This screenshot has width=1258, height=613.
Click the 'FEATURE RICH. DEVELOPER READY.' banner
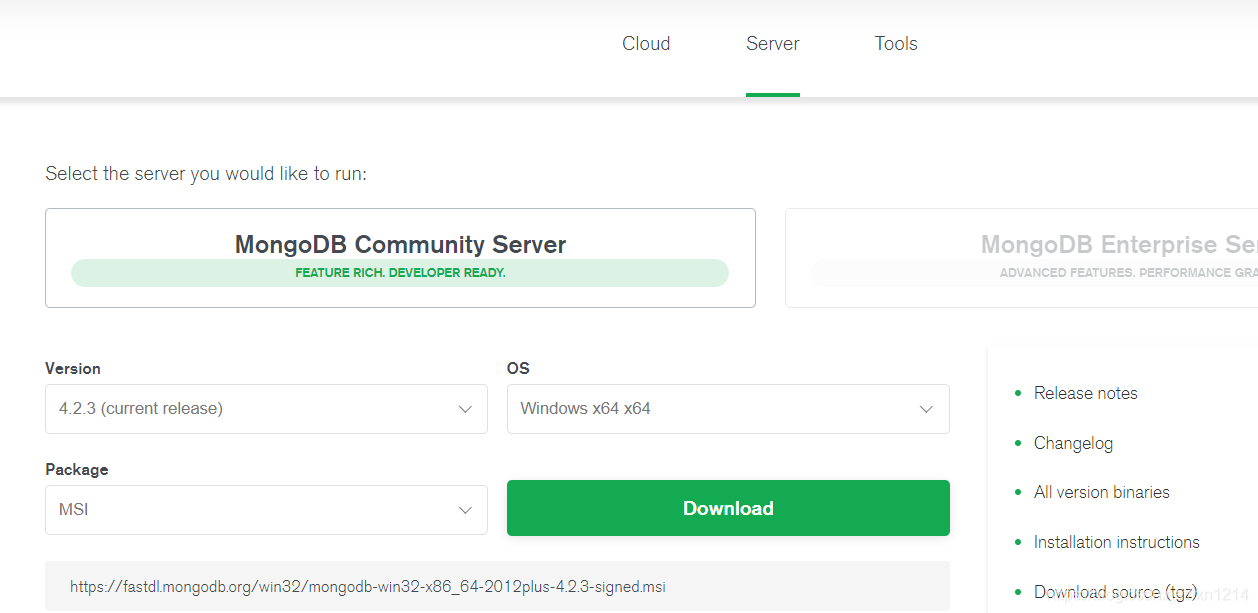(400, 273)
